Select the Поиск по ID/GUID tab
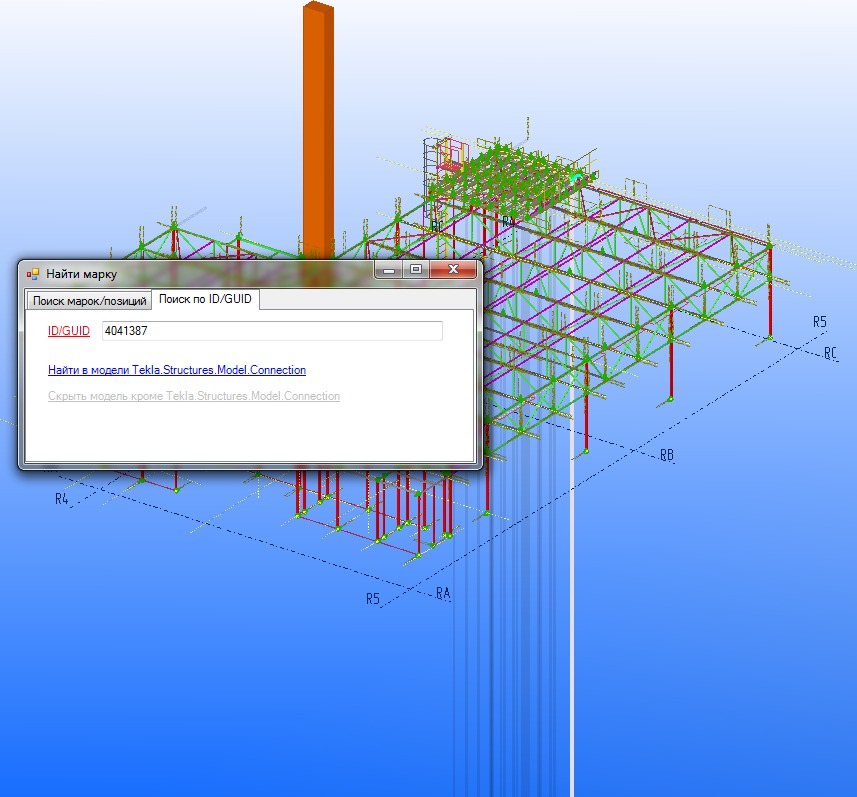 coord(205,299)
